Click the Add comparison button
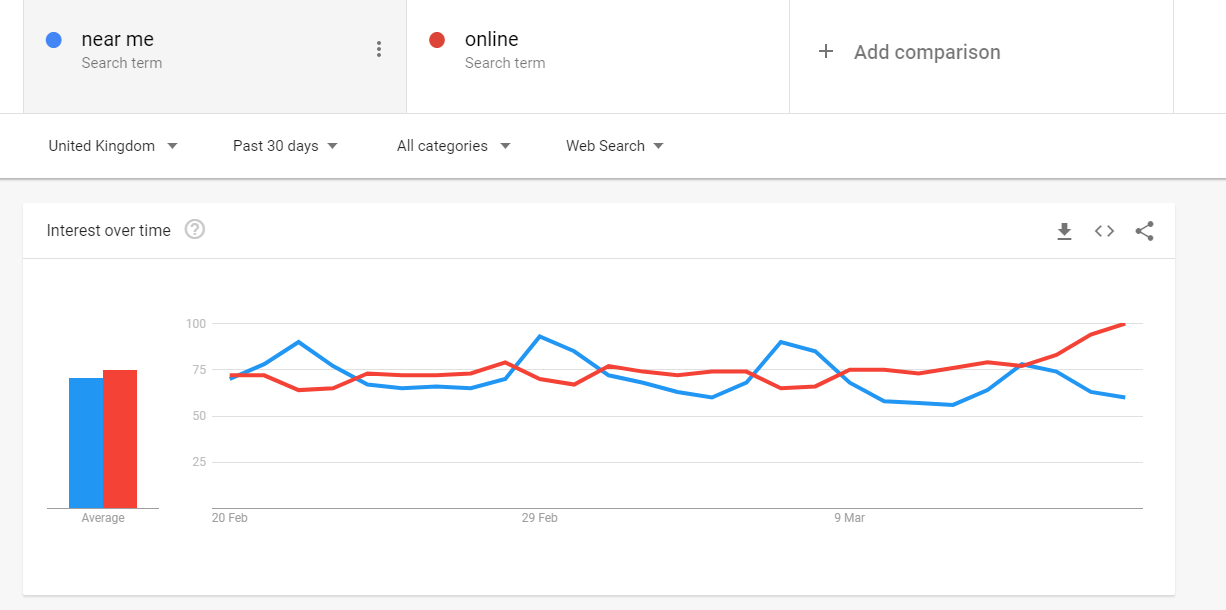 (x=926, y=52)
